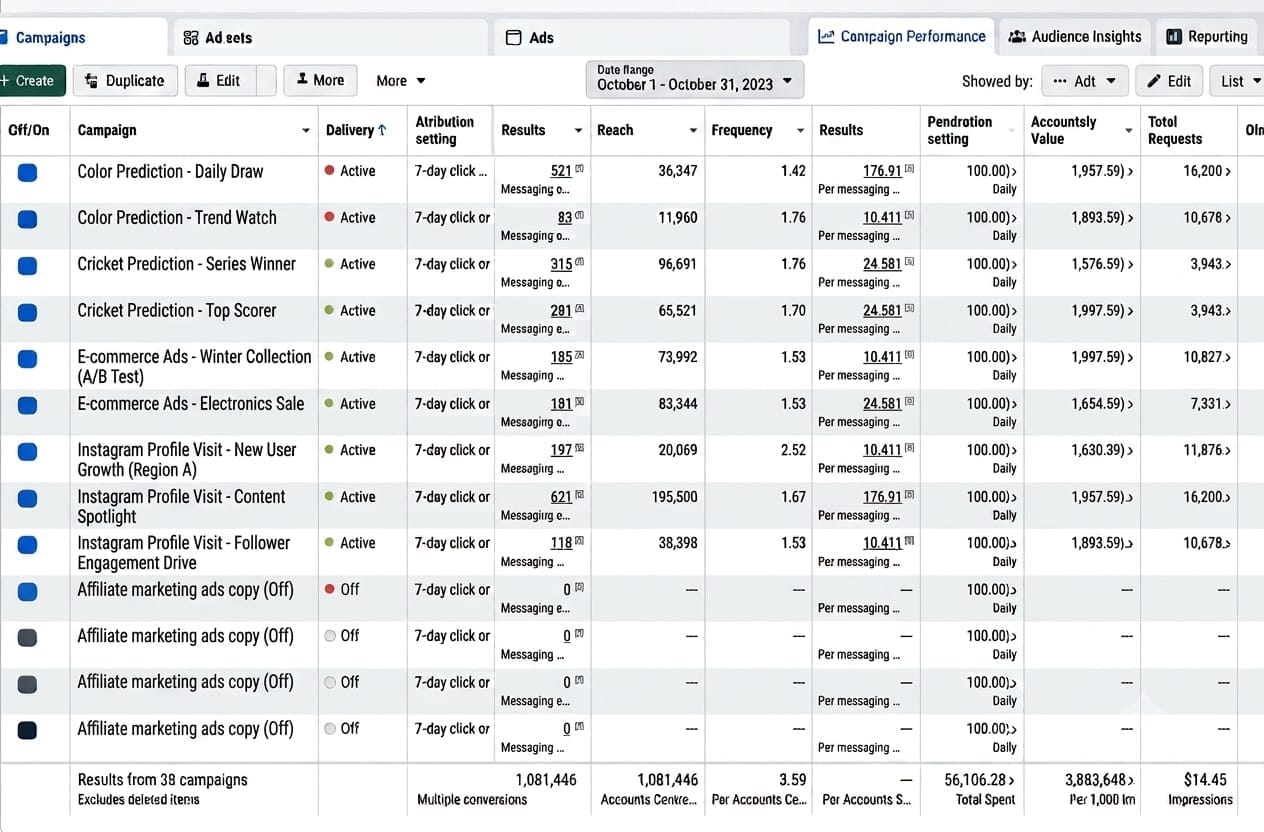
Task: Expand the More dropdown menu
Action: coord(400,81)
